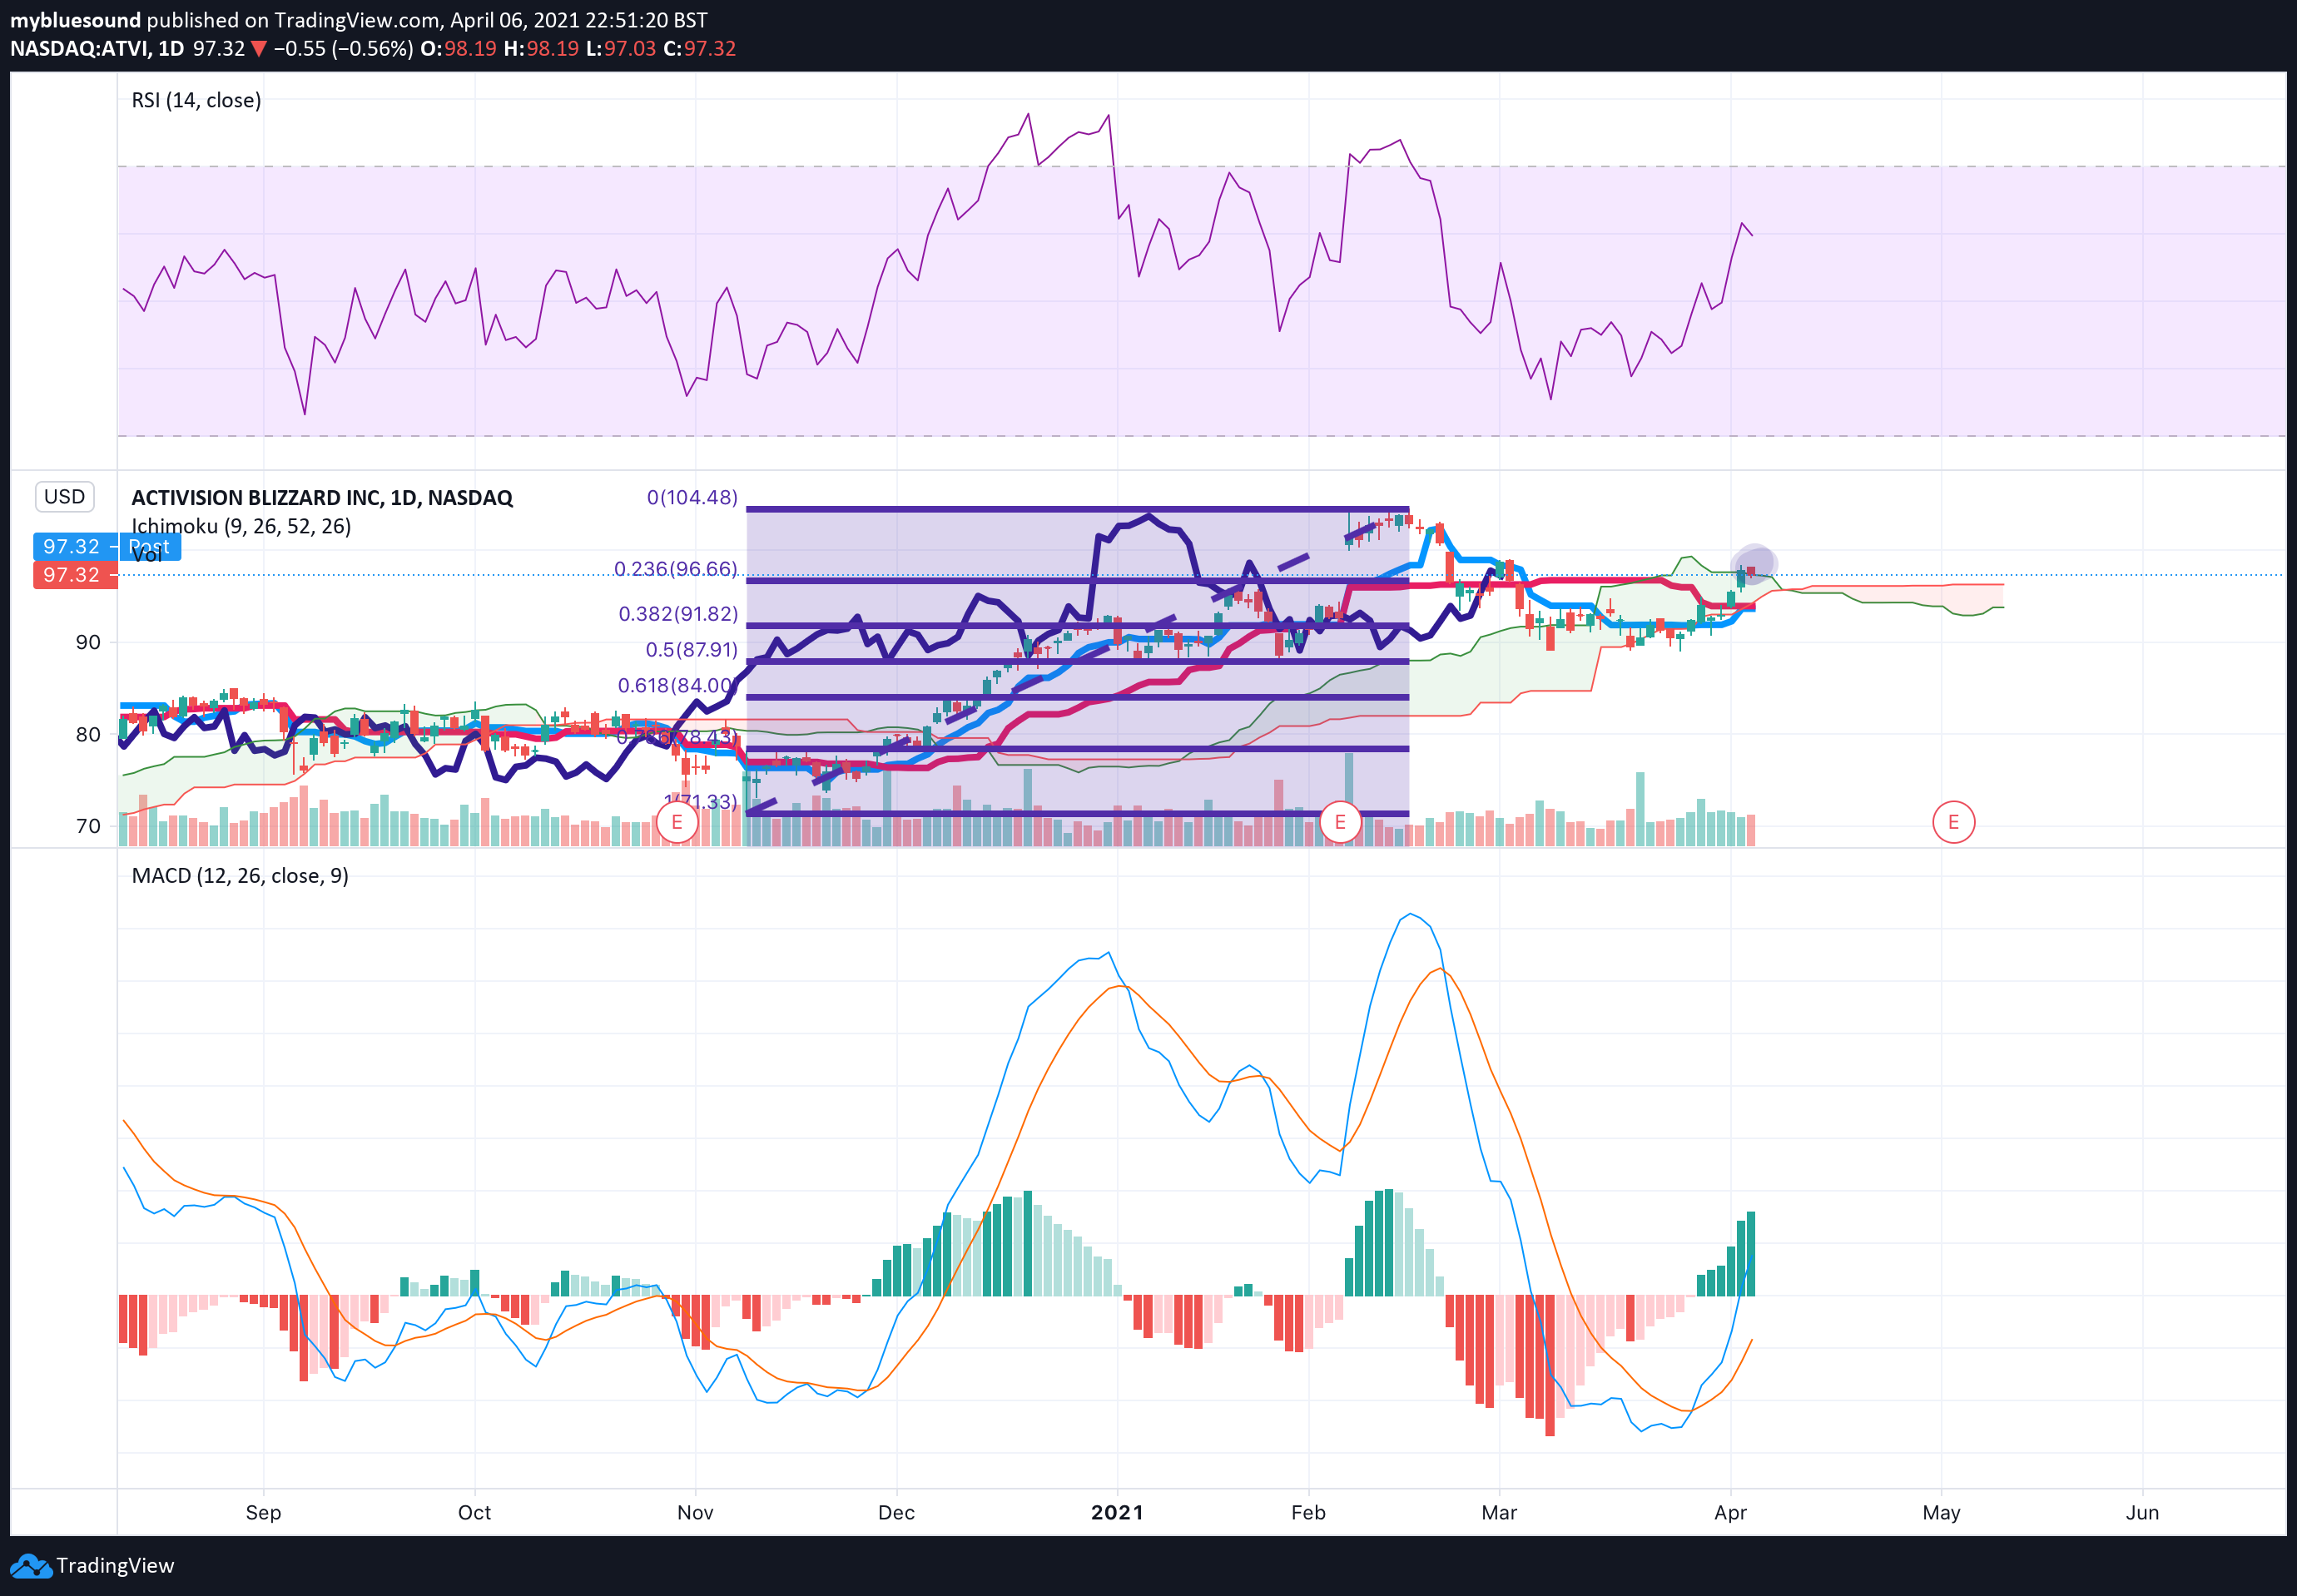Select the RSI (14, close) indicator label
Image resolution: width=2297 pixels, height=1596 pixels.
point(196,100)
